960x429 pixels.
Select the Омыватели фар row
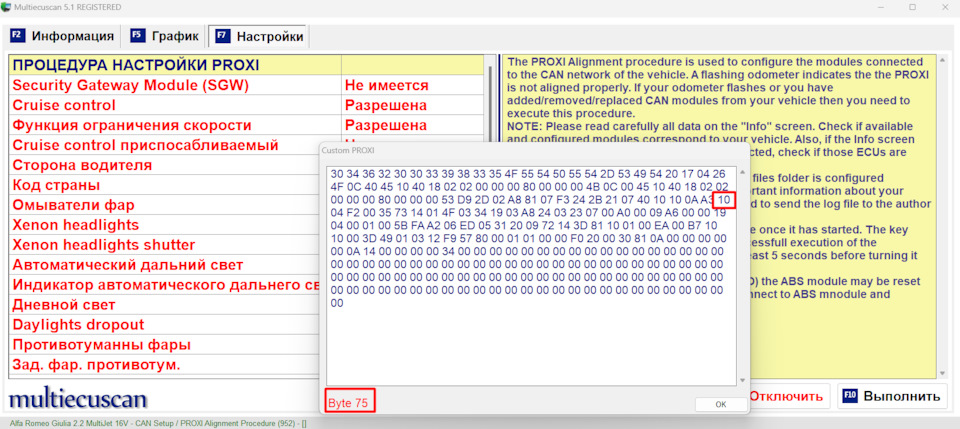pyautogui.click(x=165, y=205)
